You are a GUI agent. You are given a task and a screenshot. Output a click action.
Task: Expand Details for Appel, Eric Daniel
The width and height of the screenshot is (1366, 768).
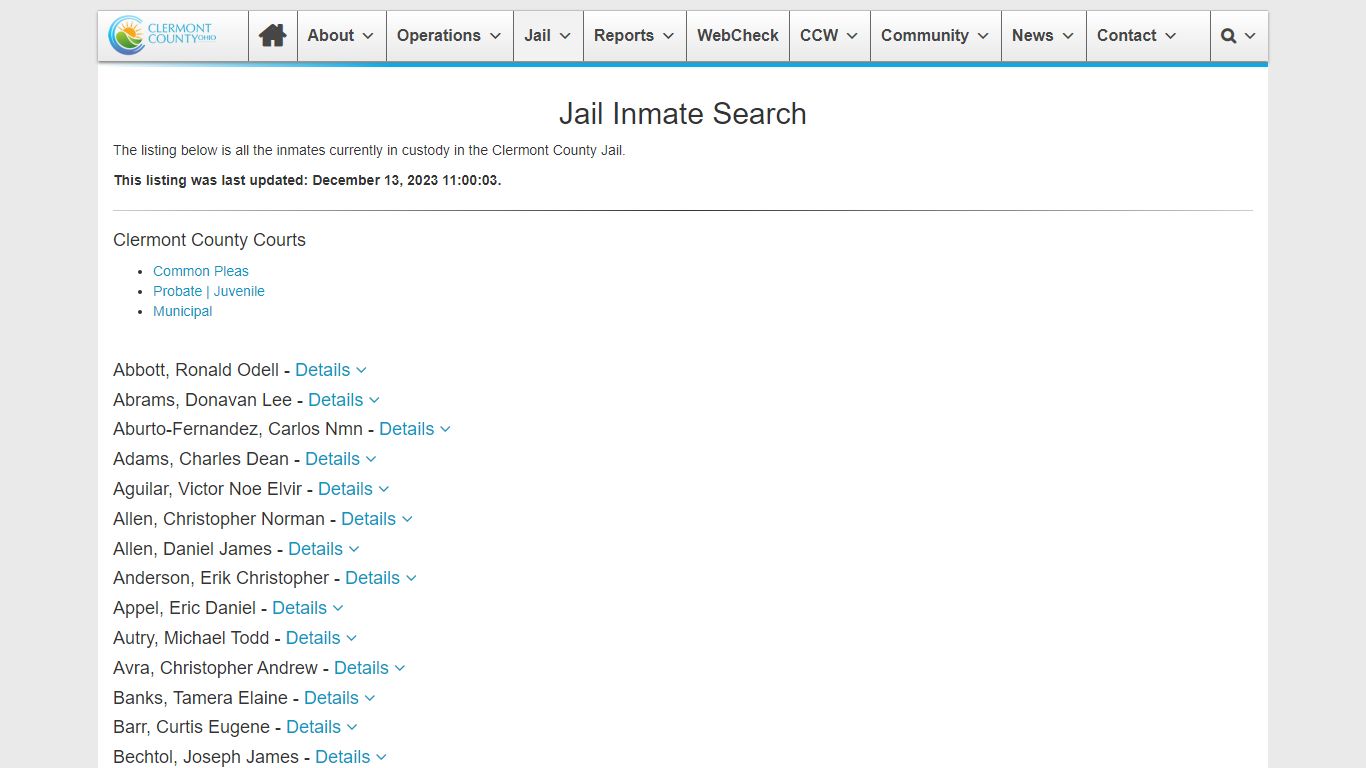coord(308,608)
